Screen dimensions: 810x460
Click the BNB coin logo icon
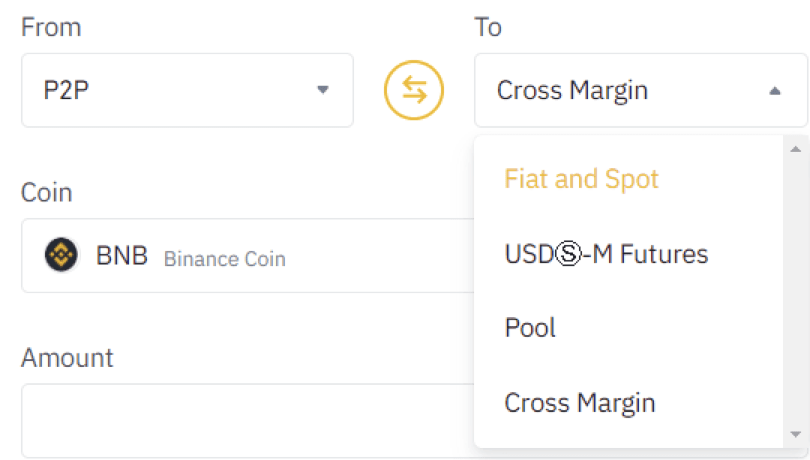tap(61, 255)
